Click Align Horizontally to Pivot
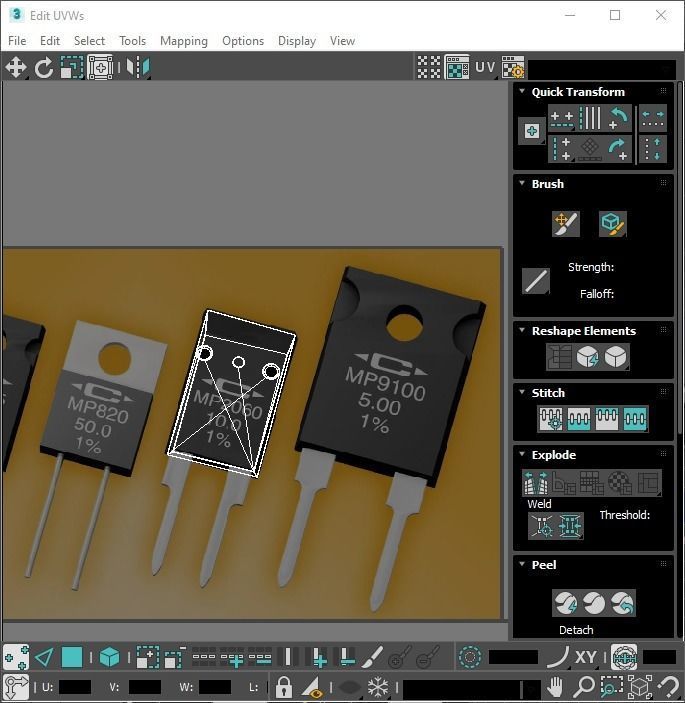This screenshot has width=685, height=703. pos(562,119)
